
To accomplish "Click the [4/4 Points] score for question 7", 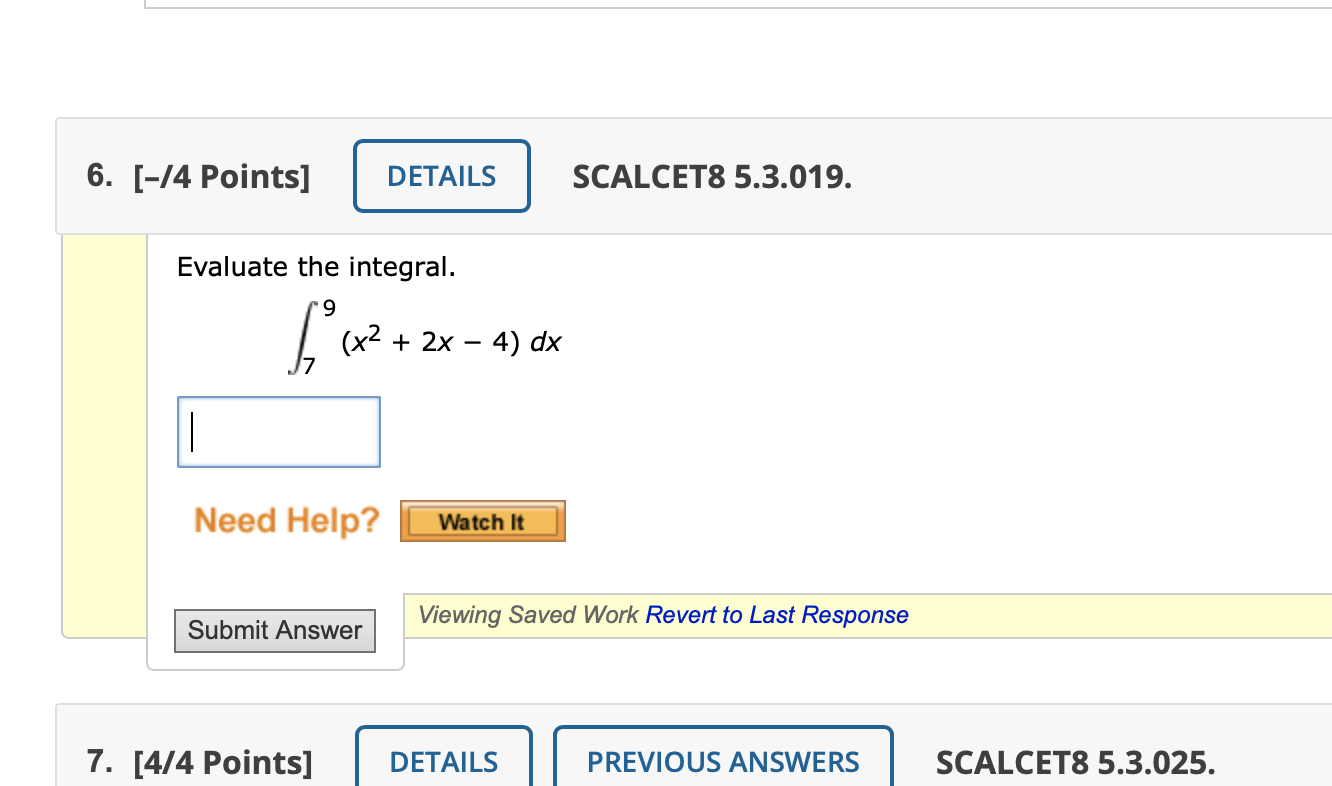I will (222, 762).
